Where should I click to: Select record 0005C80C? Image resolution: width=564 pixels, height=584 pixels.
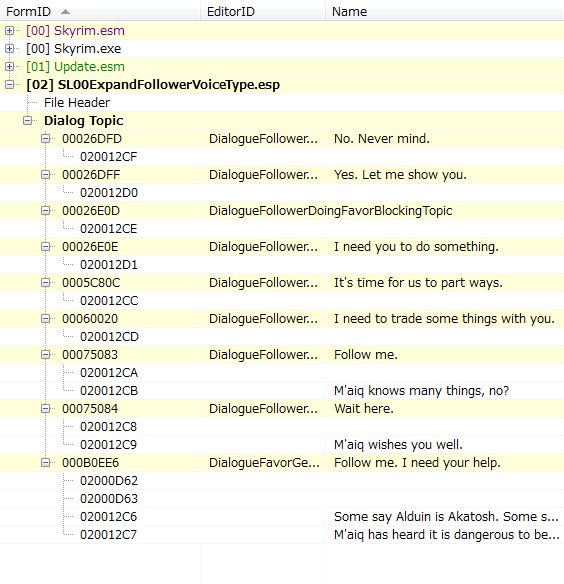pos(91,283)
